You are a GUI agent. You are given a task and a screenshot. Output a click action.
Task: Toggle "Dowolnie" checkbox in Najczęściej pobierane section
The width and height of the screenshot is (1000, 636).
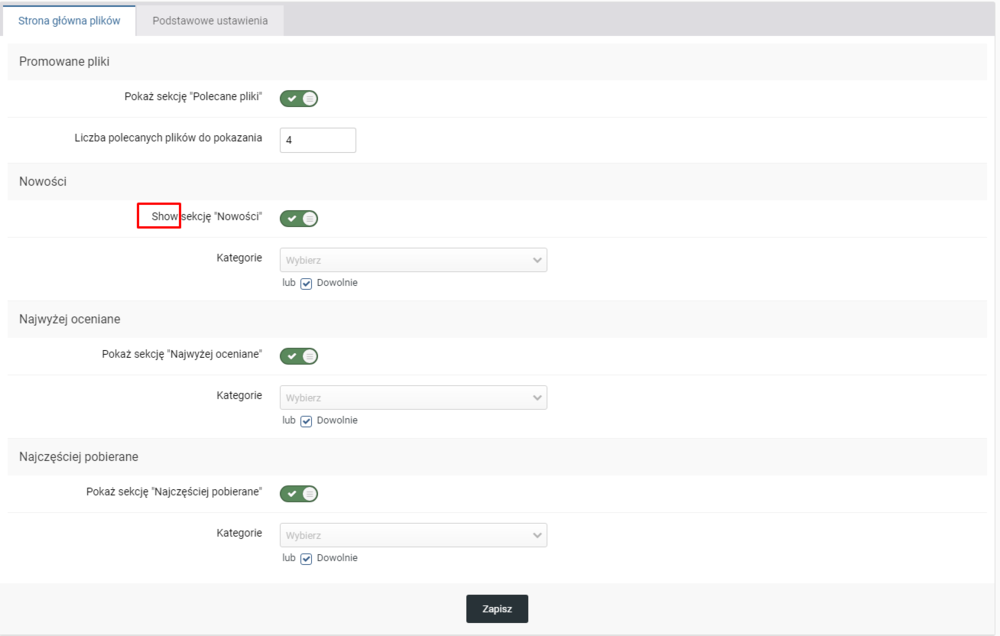[307, 558]
